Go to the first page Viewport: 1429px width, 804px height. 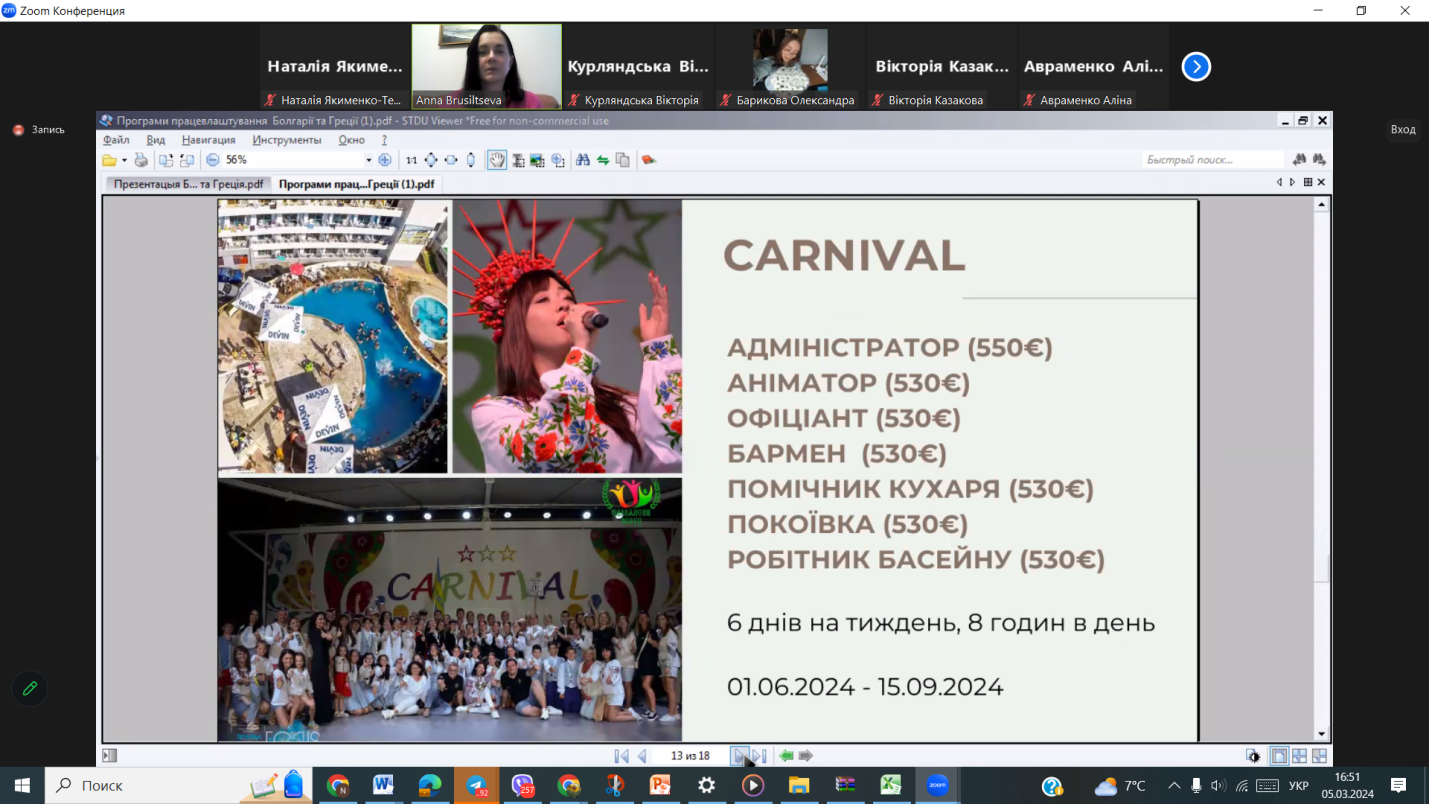pos(621,756)
